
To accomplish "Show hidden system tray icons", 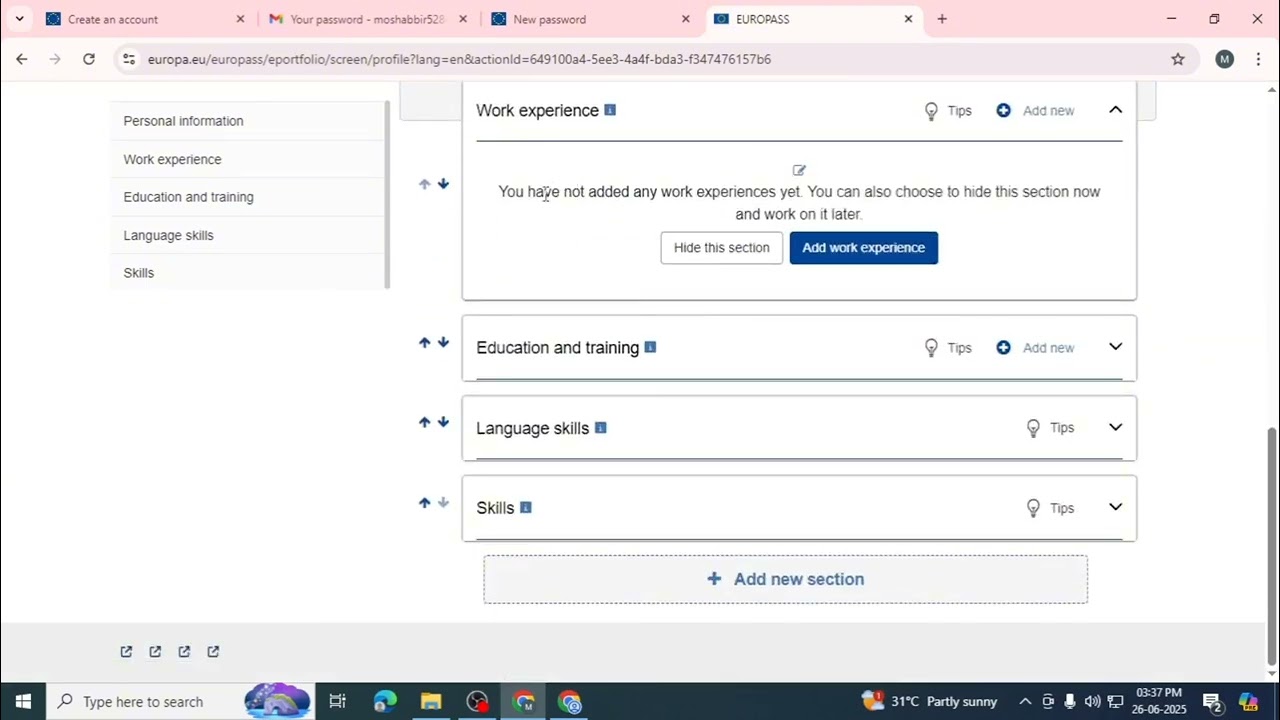I will [x=1025, y=701].
